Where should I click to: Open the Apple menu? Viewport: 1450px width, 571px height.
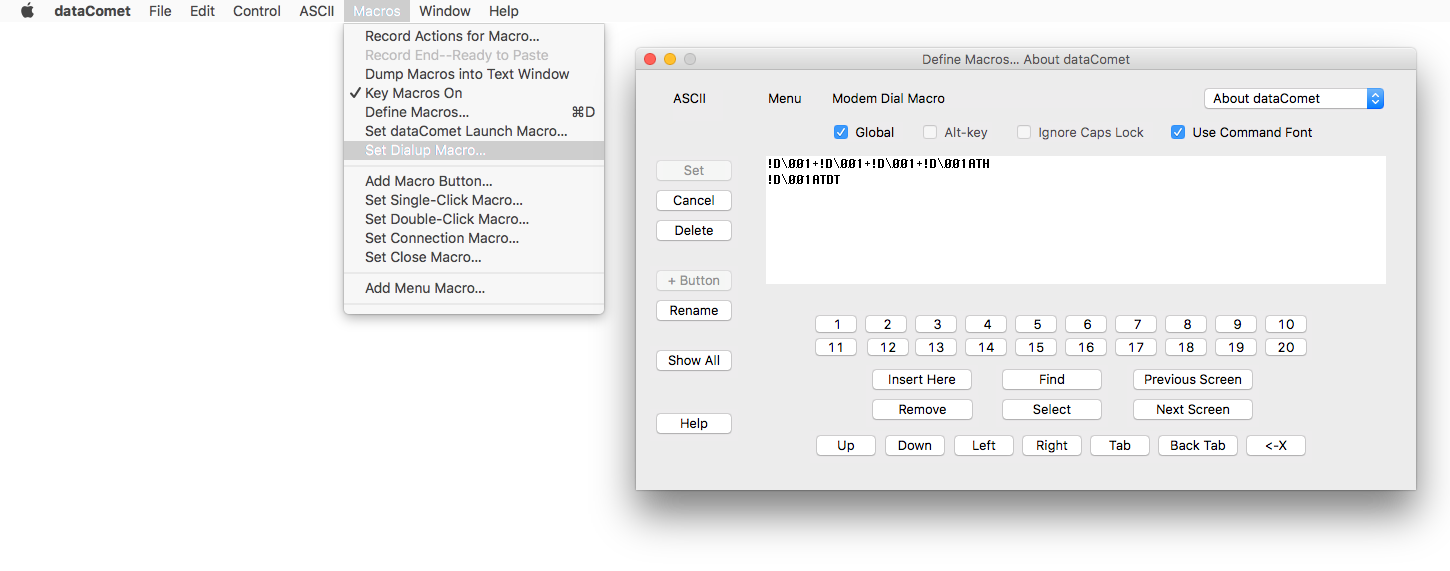tap(27, 11)
